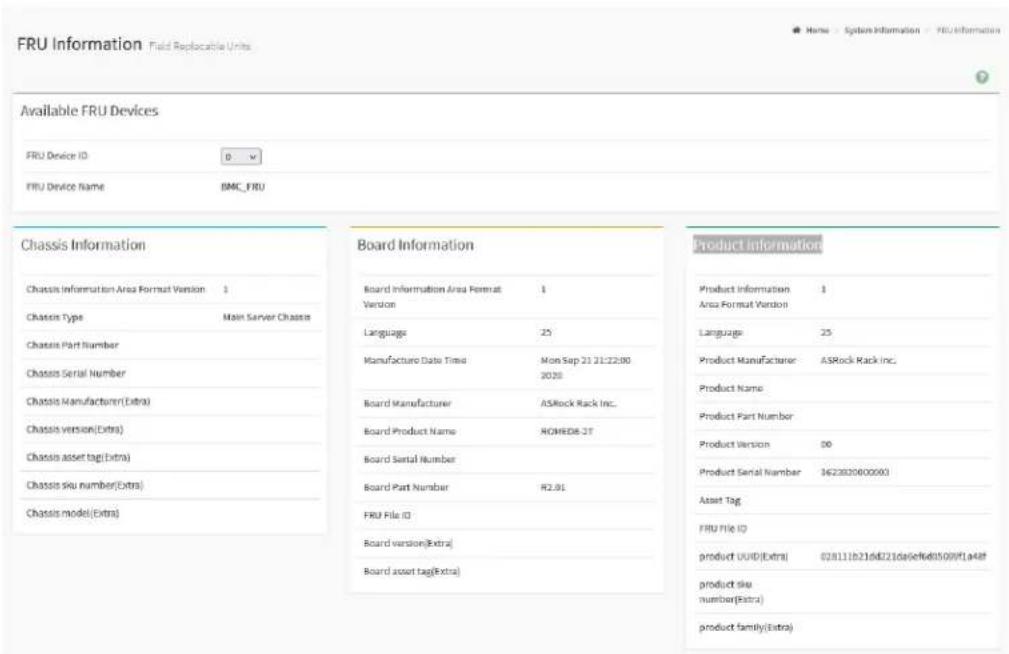Open the FRU Device ID dropdown
Image resolution: width=1009 pixels, height=654 pixels.
[x=241, y=156]
